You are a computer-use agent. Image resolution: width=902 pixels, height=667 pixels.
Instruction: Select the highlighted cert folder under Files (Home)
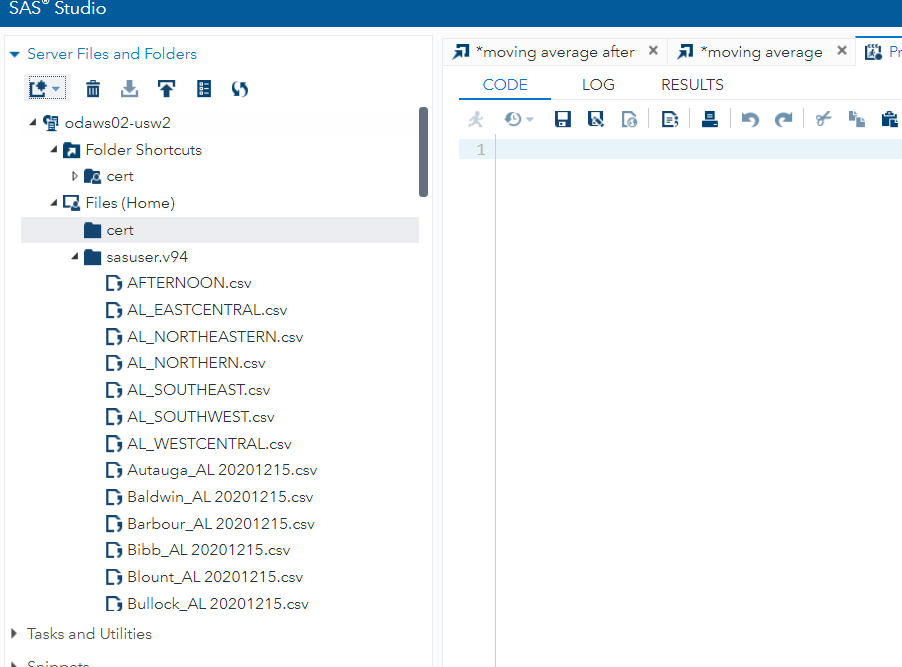(220, 230)
